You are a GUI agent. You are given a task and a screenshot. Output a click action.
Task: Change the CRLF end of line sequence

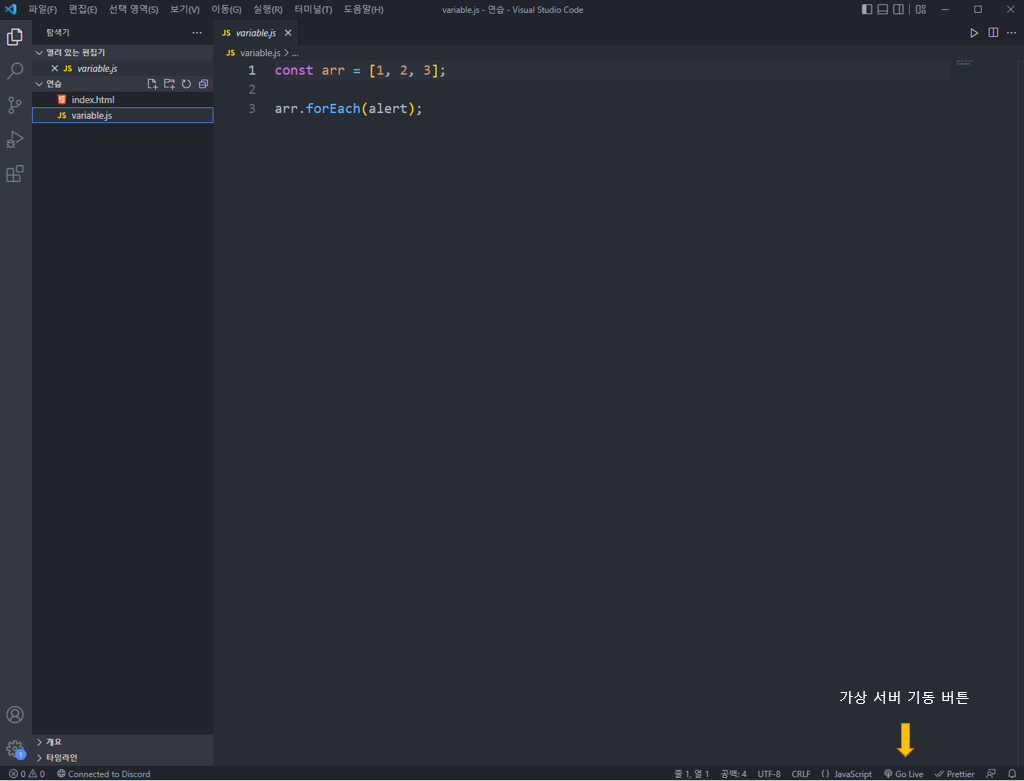(801, 774)
